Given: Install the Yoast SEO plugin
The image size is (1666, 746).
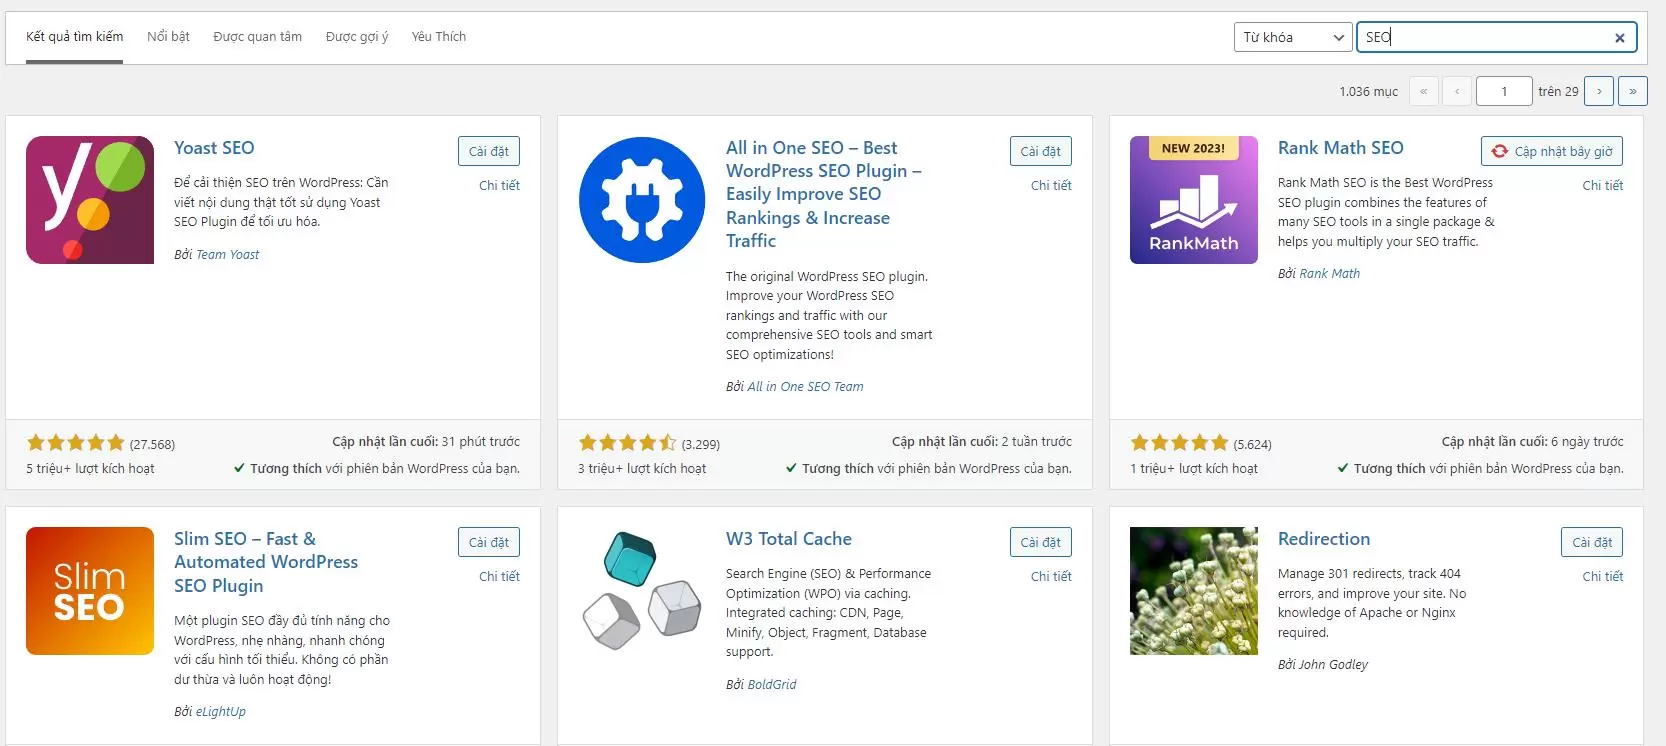Looking at the screenshot, I should tap(489, 151).
